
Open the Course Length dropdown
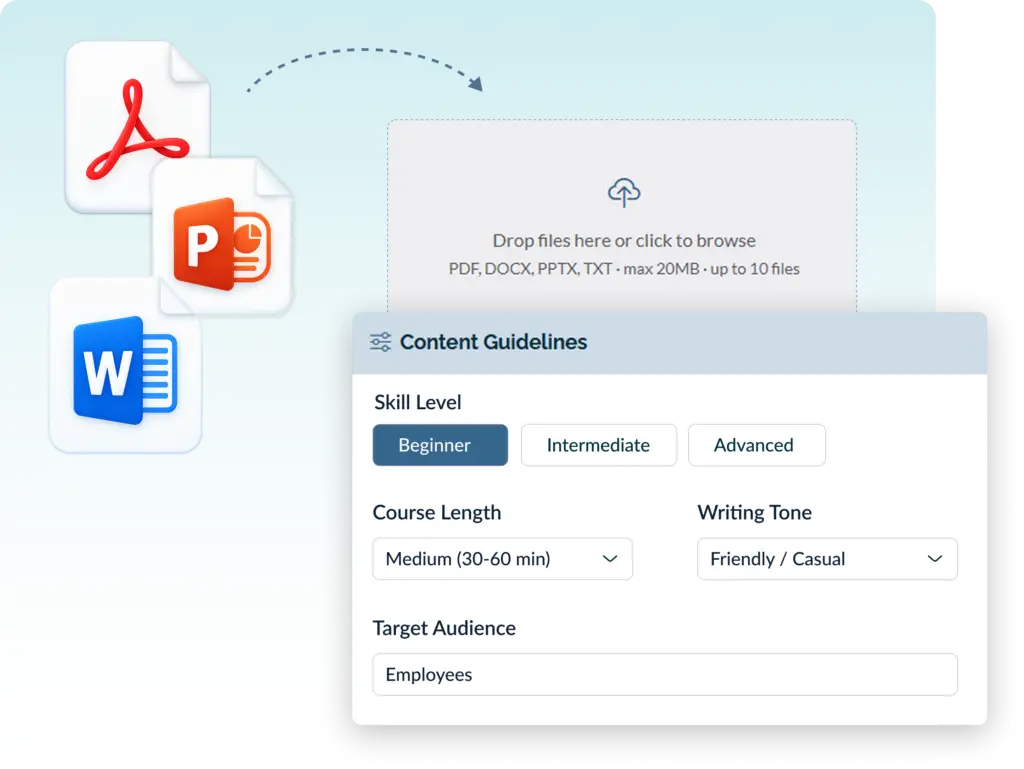coord(502,559)
